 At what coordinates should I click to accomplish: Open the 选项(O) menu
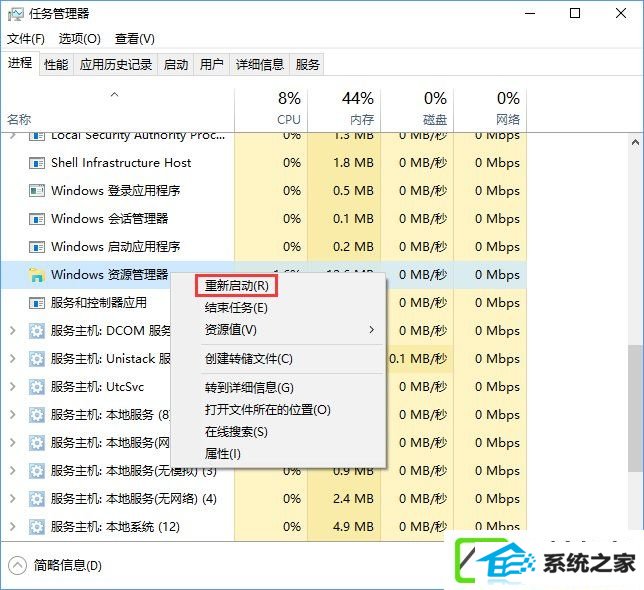point(79,39)
